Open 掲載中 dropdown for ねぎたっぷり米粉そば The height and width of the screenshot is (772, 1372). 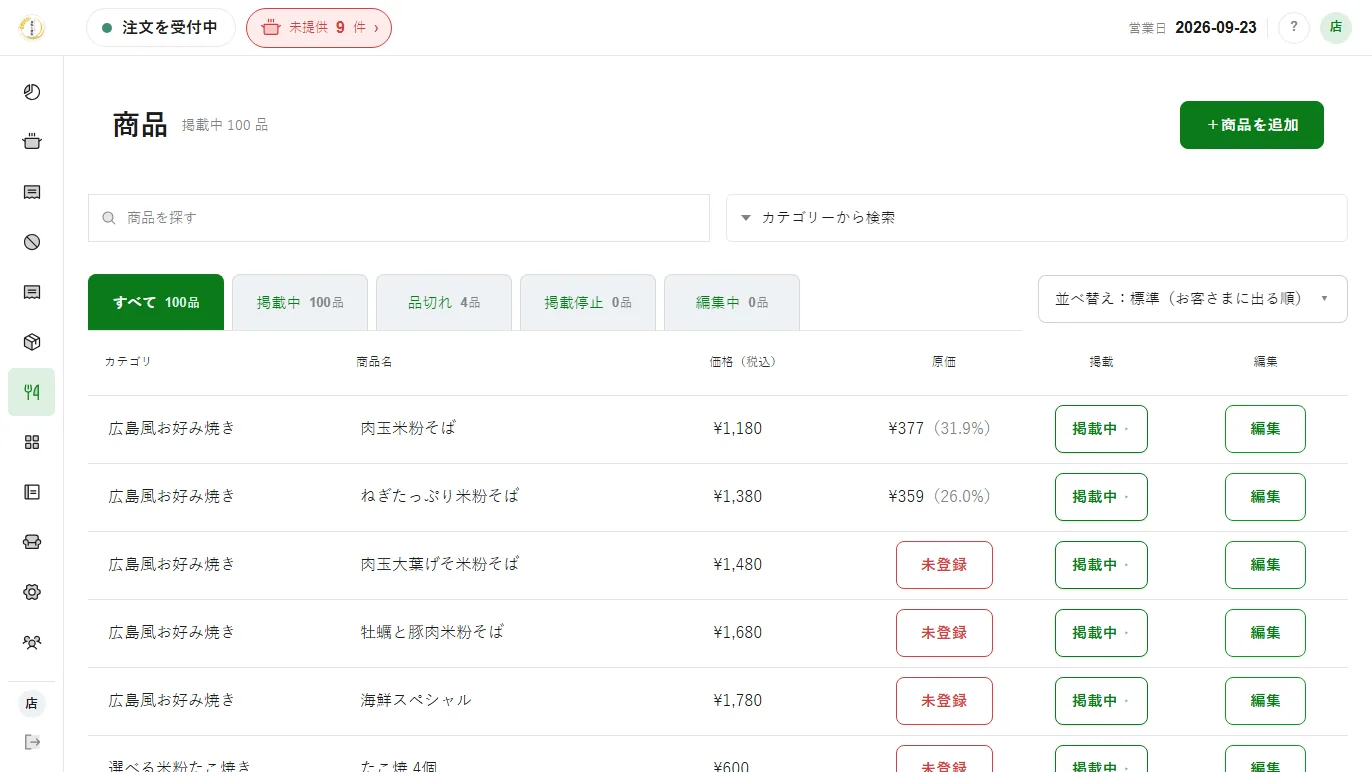[1101, 497]
